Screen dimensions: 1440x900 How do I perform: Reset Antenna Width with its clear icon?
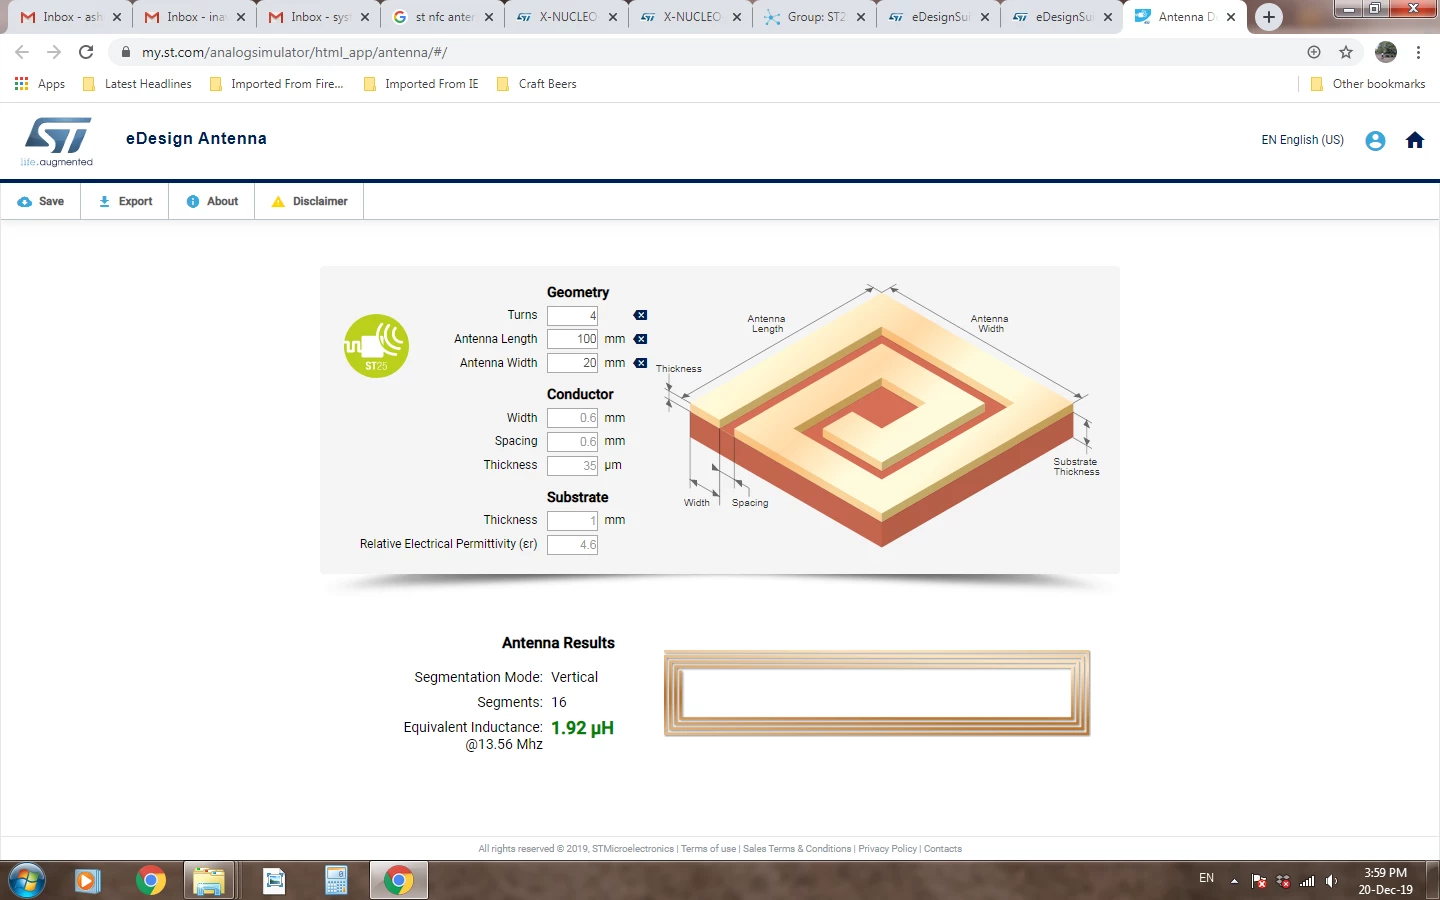point(640,363)
